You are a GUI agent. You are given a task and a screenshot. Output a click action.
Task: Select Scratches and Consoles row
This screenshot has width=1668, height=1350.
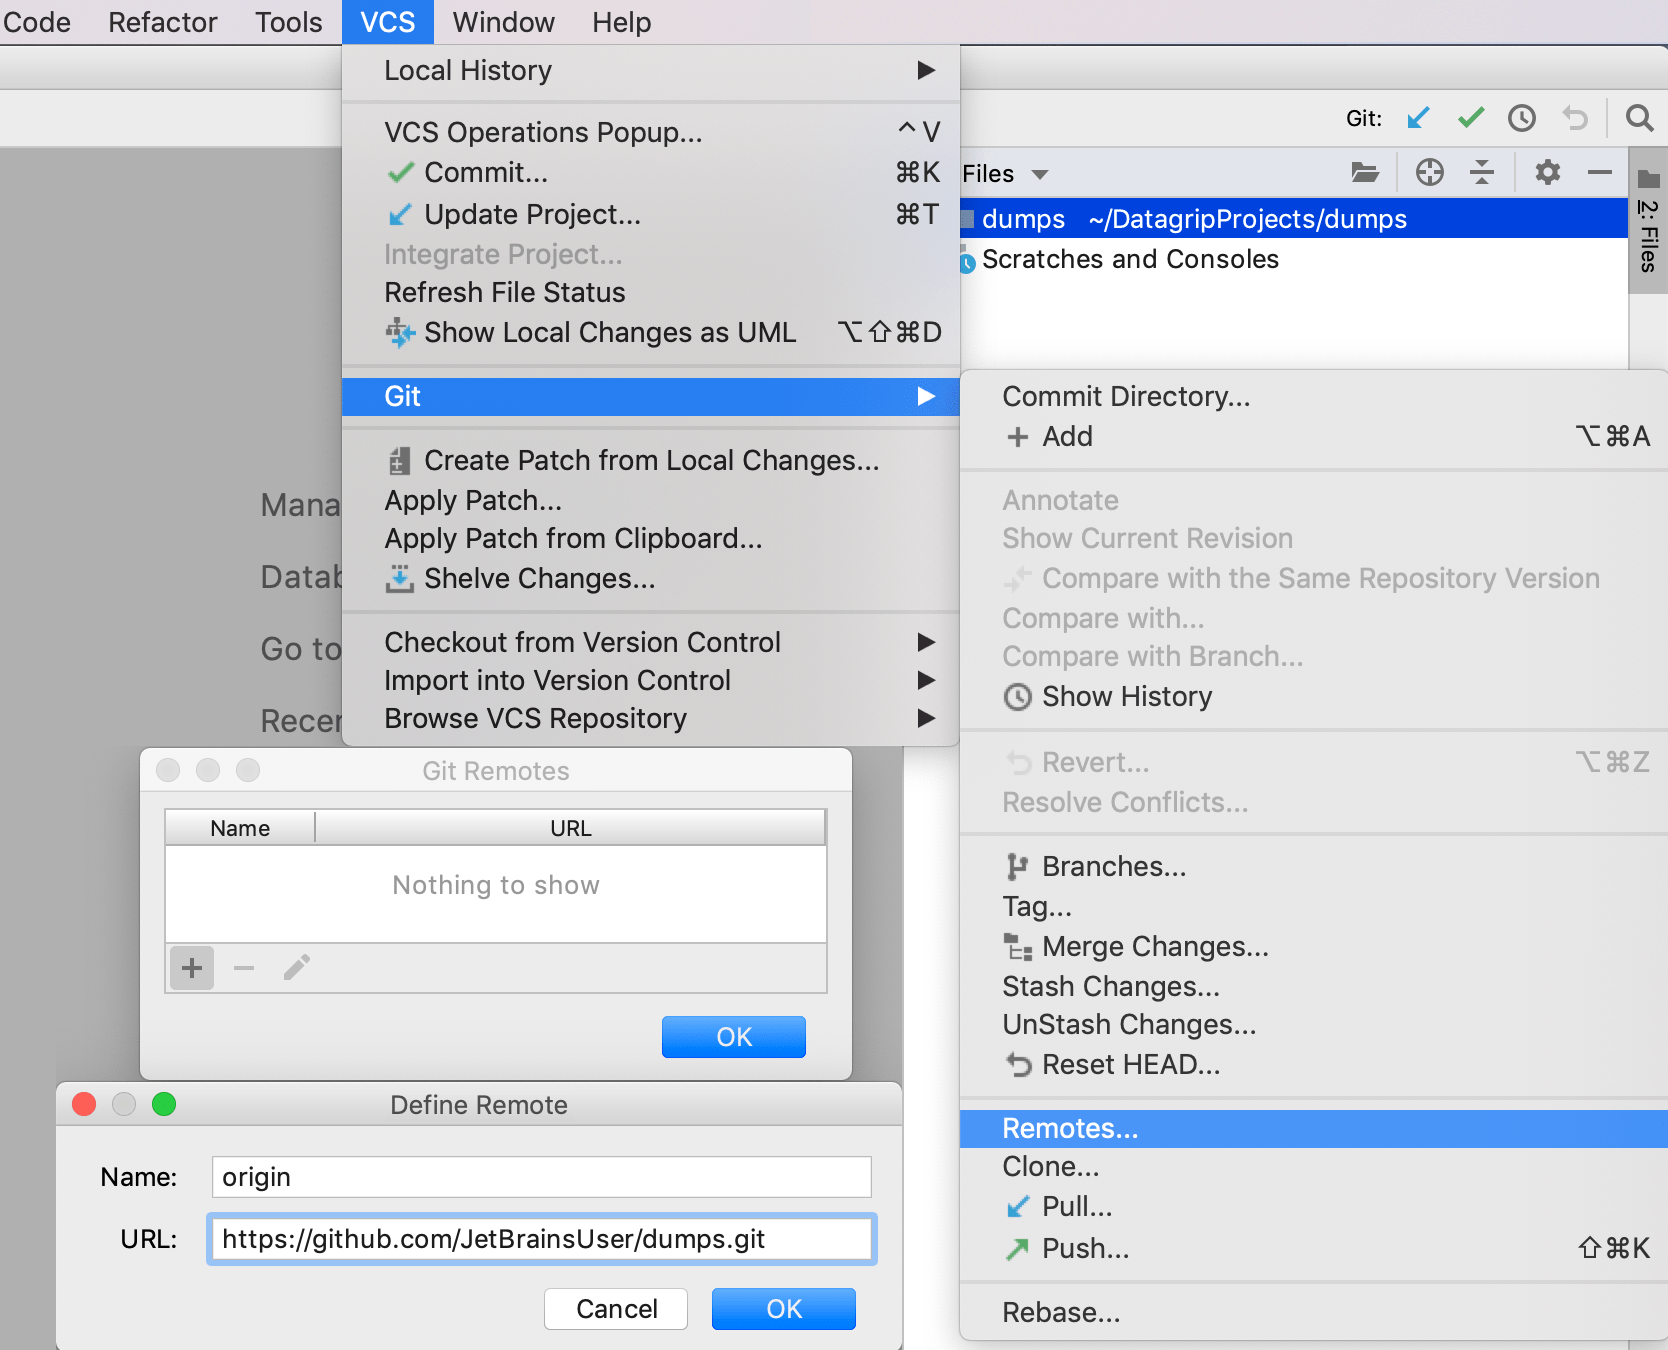click(x=1294, y=259)
